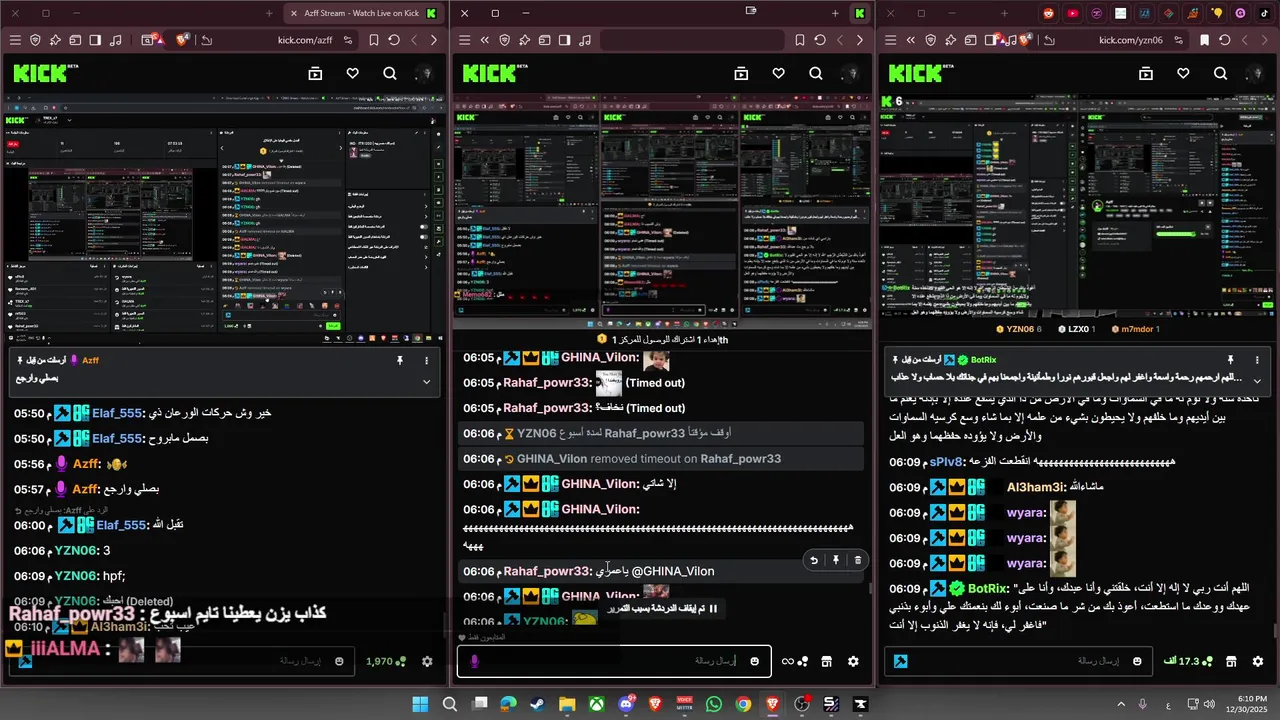
Task: Click Brave shield icon in left azff window
Action: click(35, 40)
